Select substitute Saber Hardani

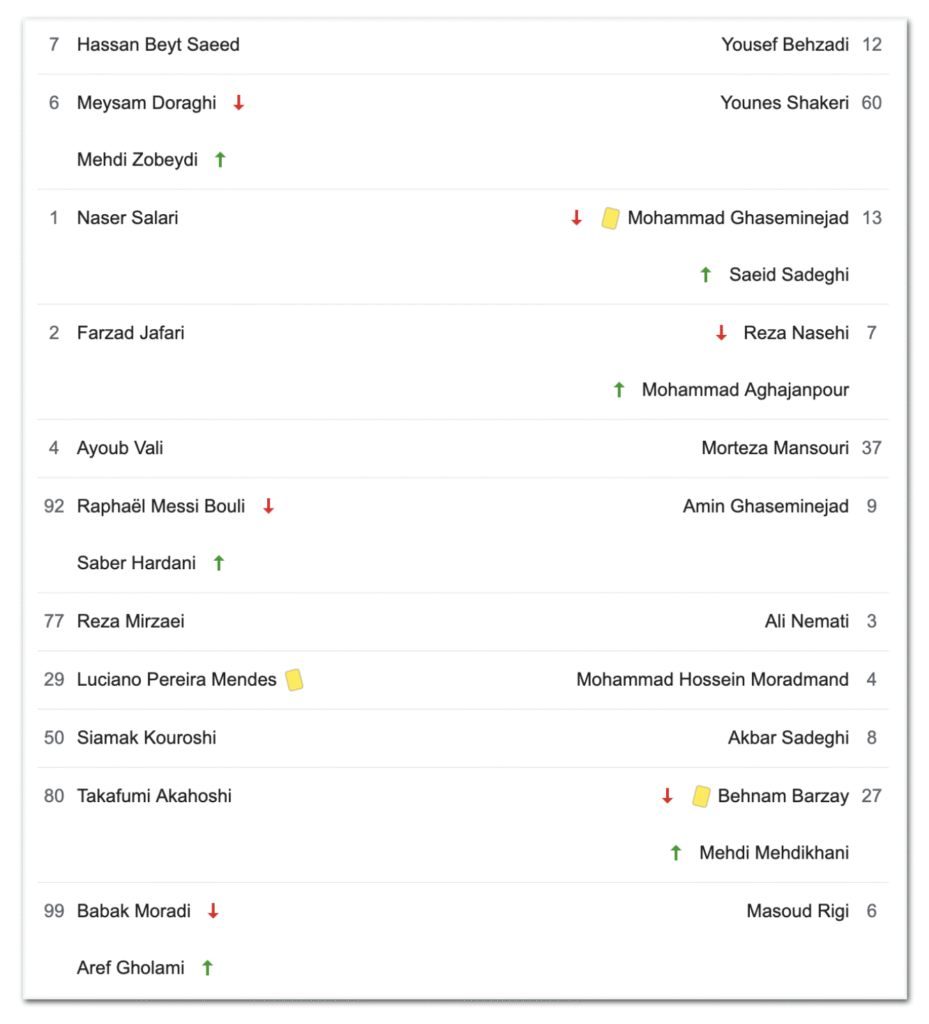click(137, 563)
